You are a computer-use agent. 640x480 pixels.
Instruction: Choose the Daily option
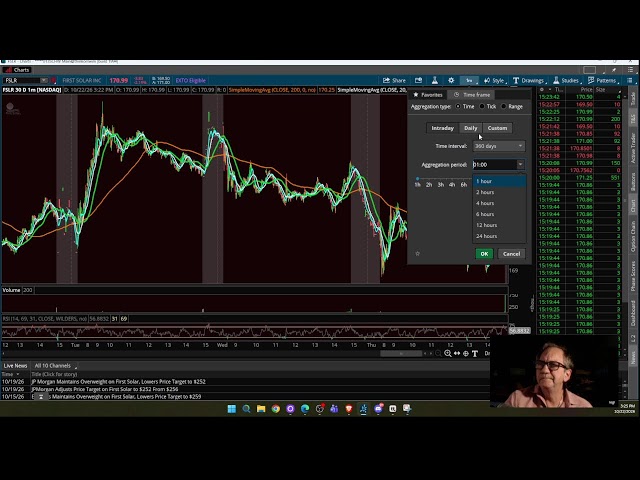click(471, 128)
